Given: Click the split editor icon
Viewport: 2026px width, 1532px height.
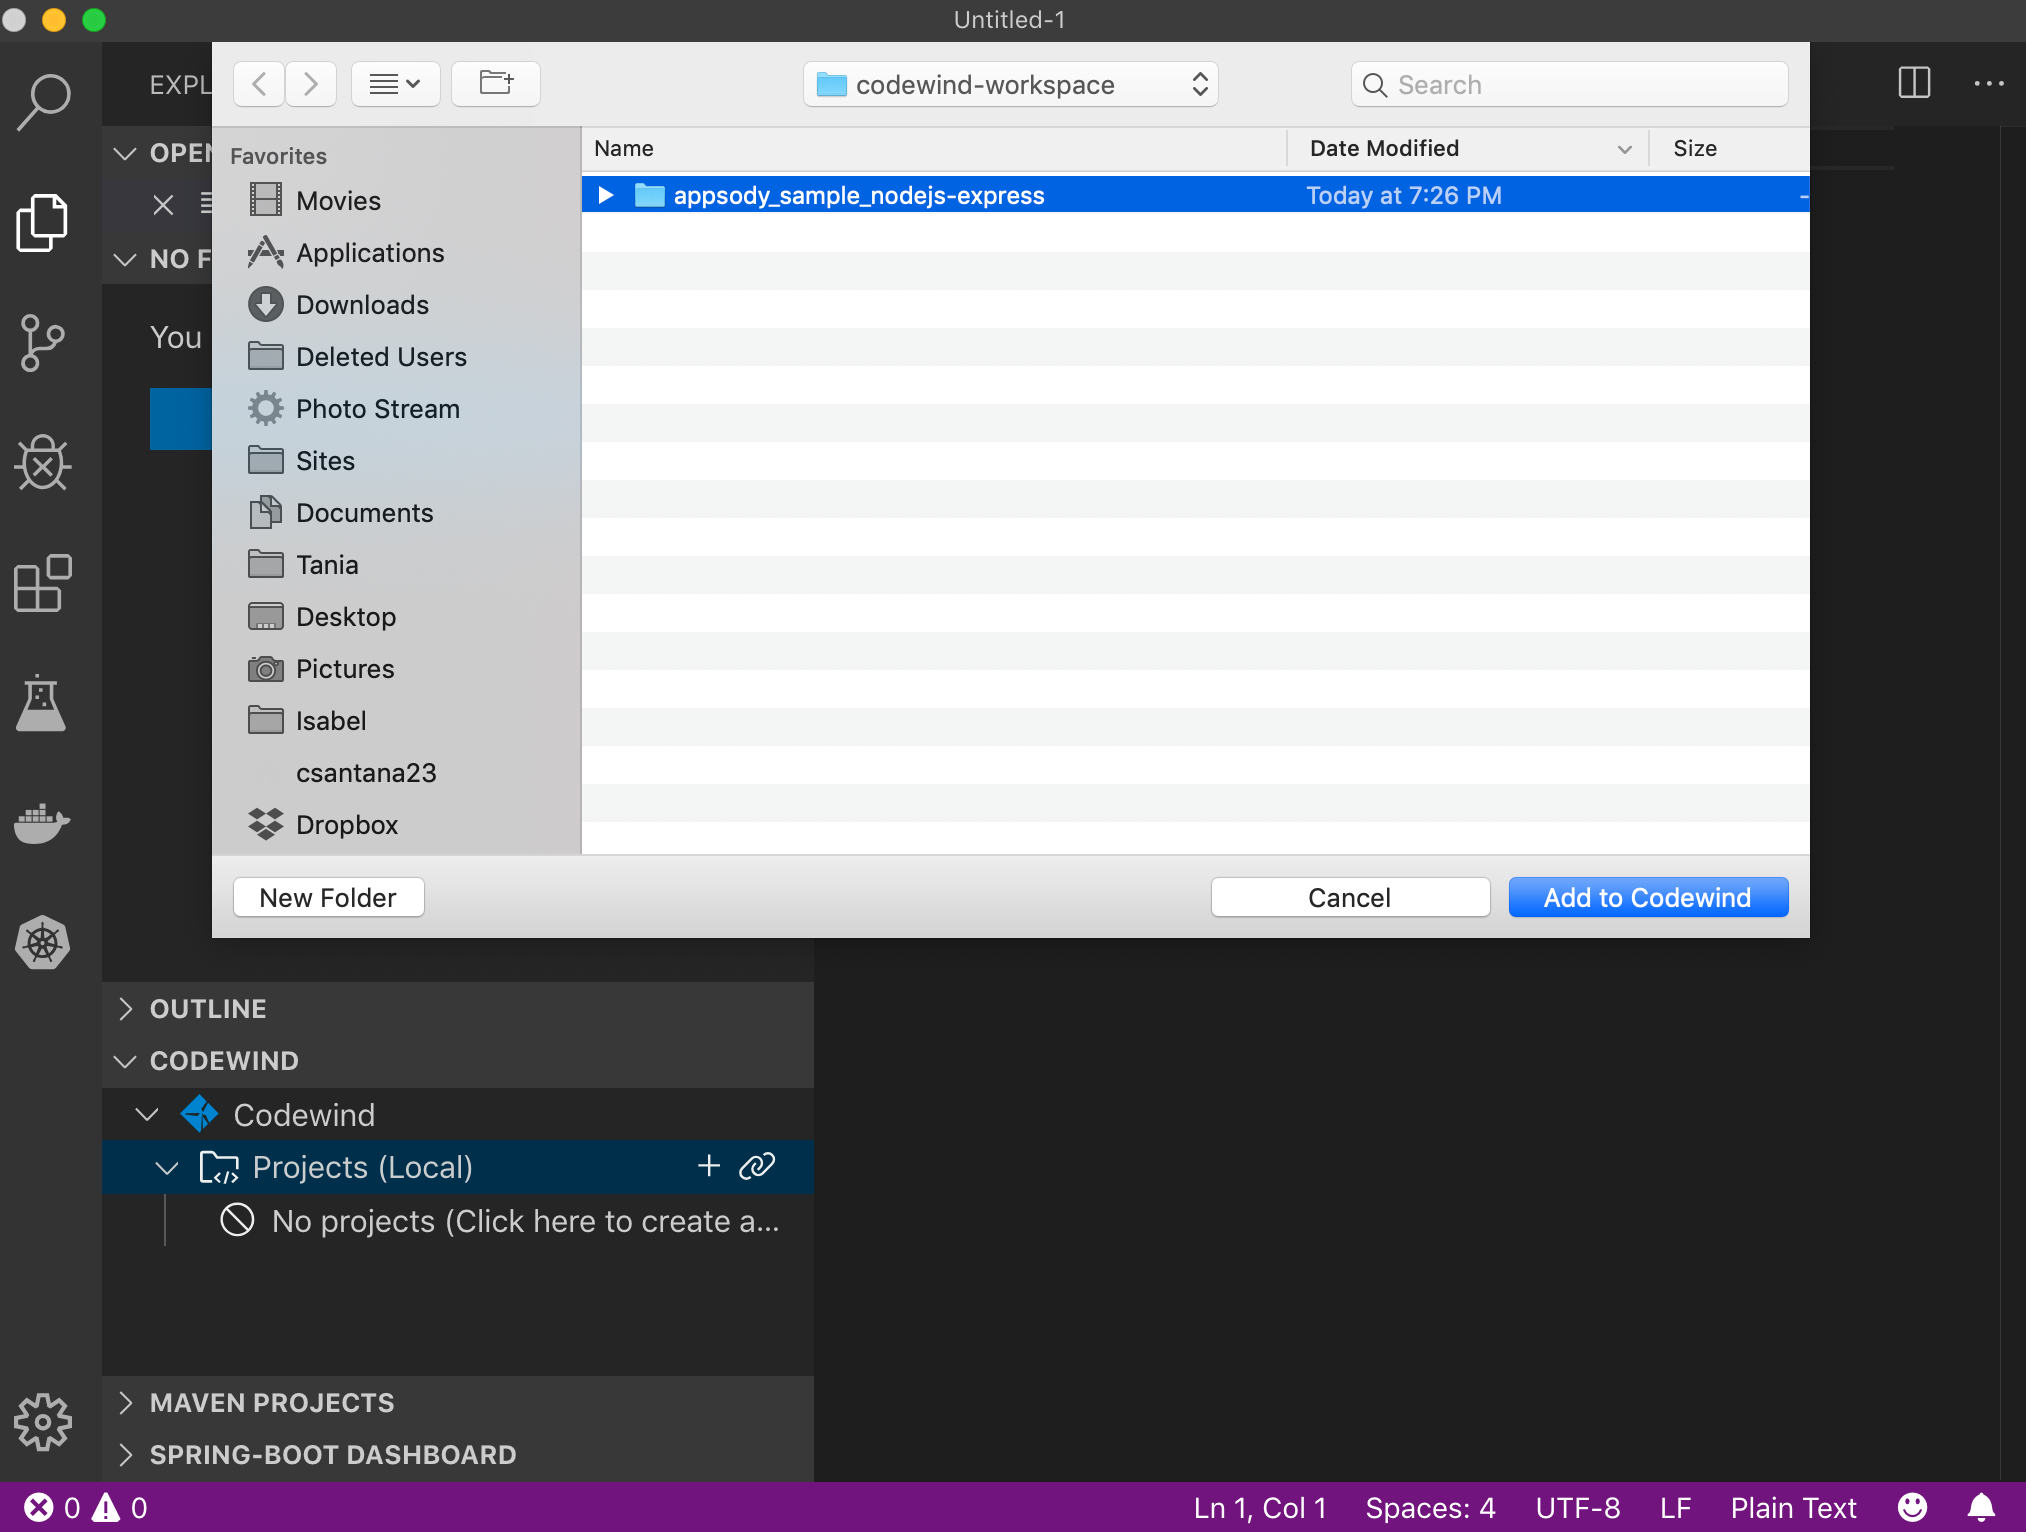Looking at the screenshot, I should 1914,83.
